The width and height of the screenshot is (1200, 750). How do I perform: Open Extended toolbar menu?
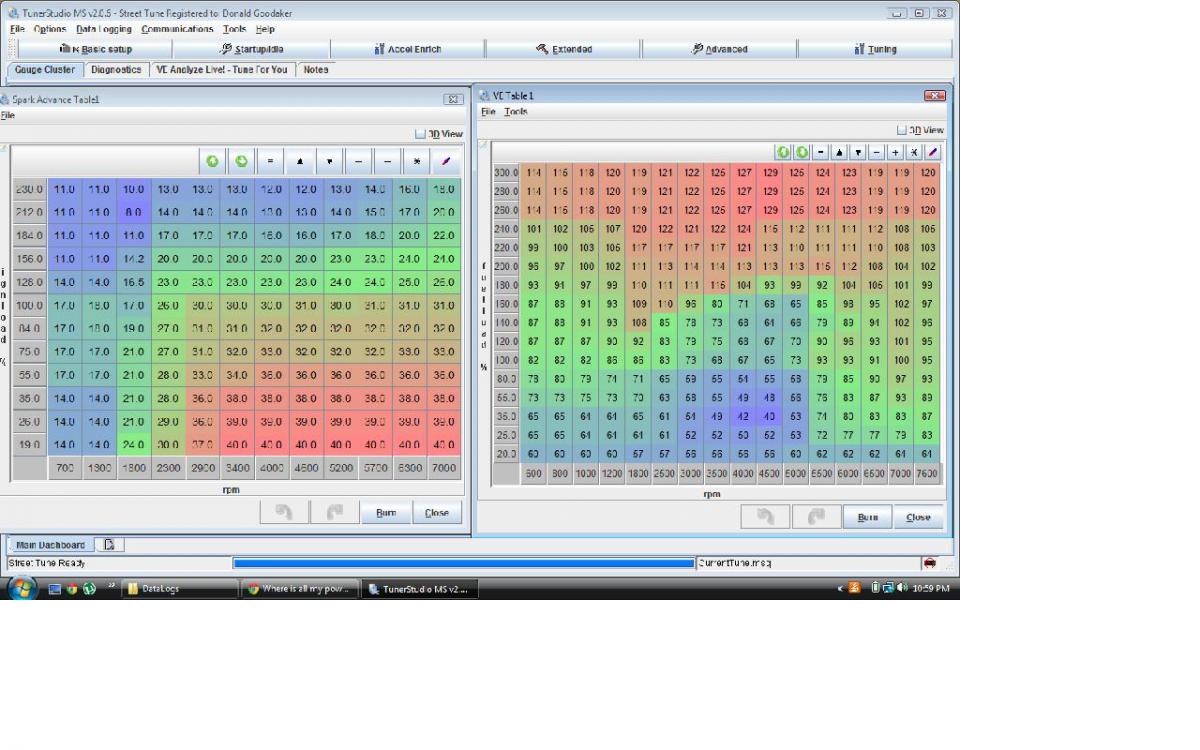point(564,49)
